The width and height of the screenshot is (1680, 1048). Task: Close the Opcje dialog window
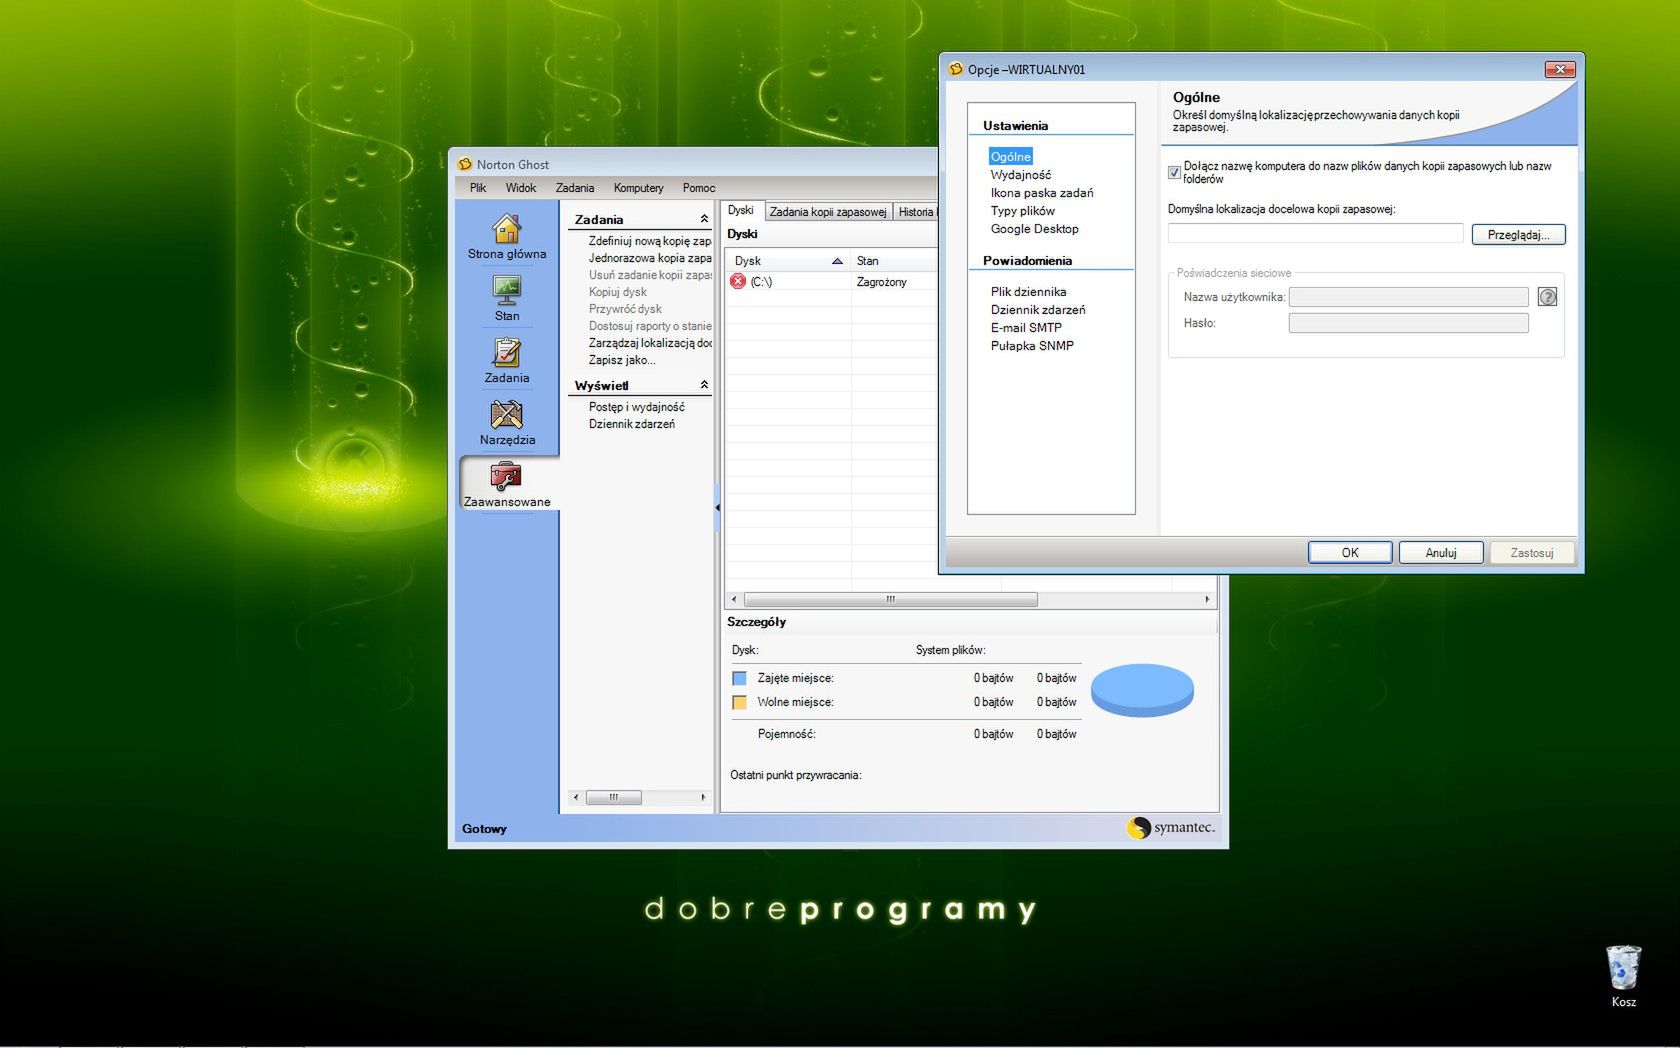(x=1560, y=69)
